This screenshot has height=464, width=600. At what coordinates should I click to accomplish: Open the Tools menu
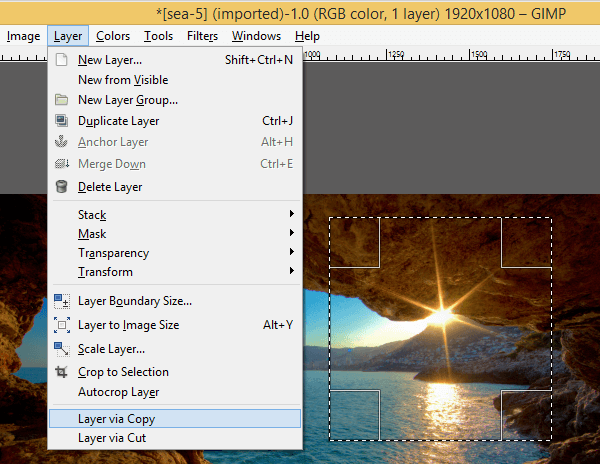point(158,36)
